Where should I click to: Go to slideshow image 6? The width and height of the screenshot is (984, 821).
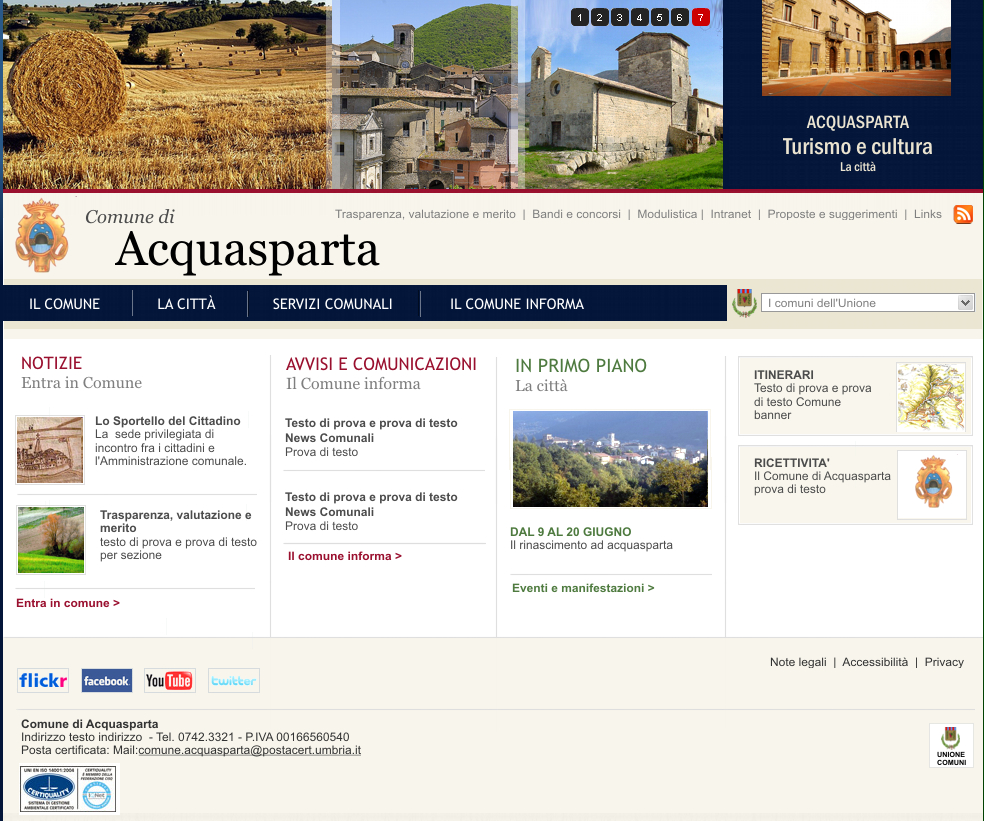coord(680,18)
